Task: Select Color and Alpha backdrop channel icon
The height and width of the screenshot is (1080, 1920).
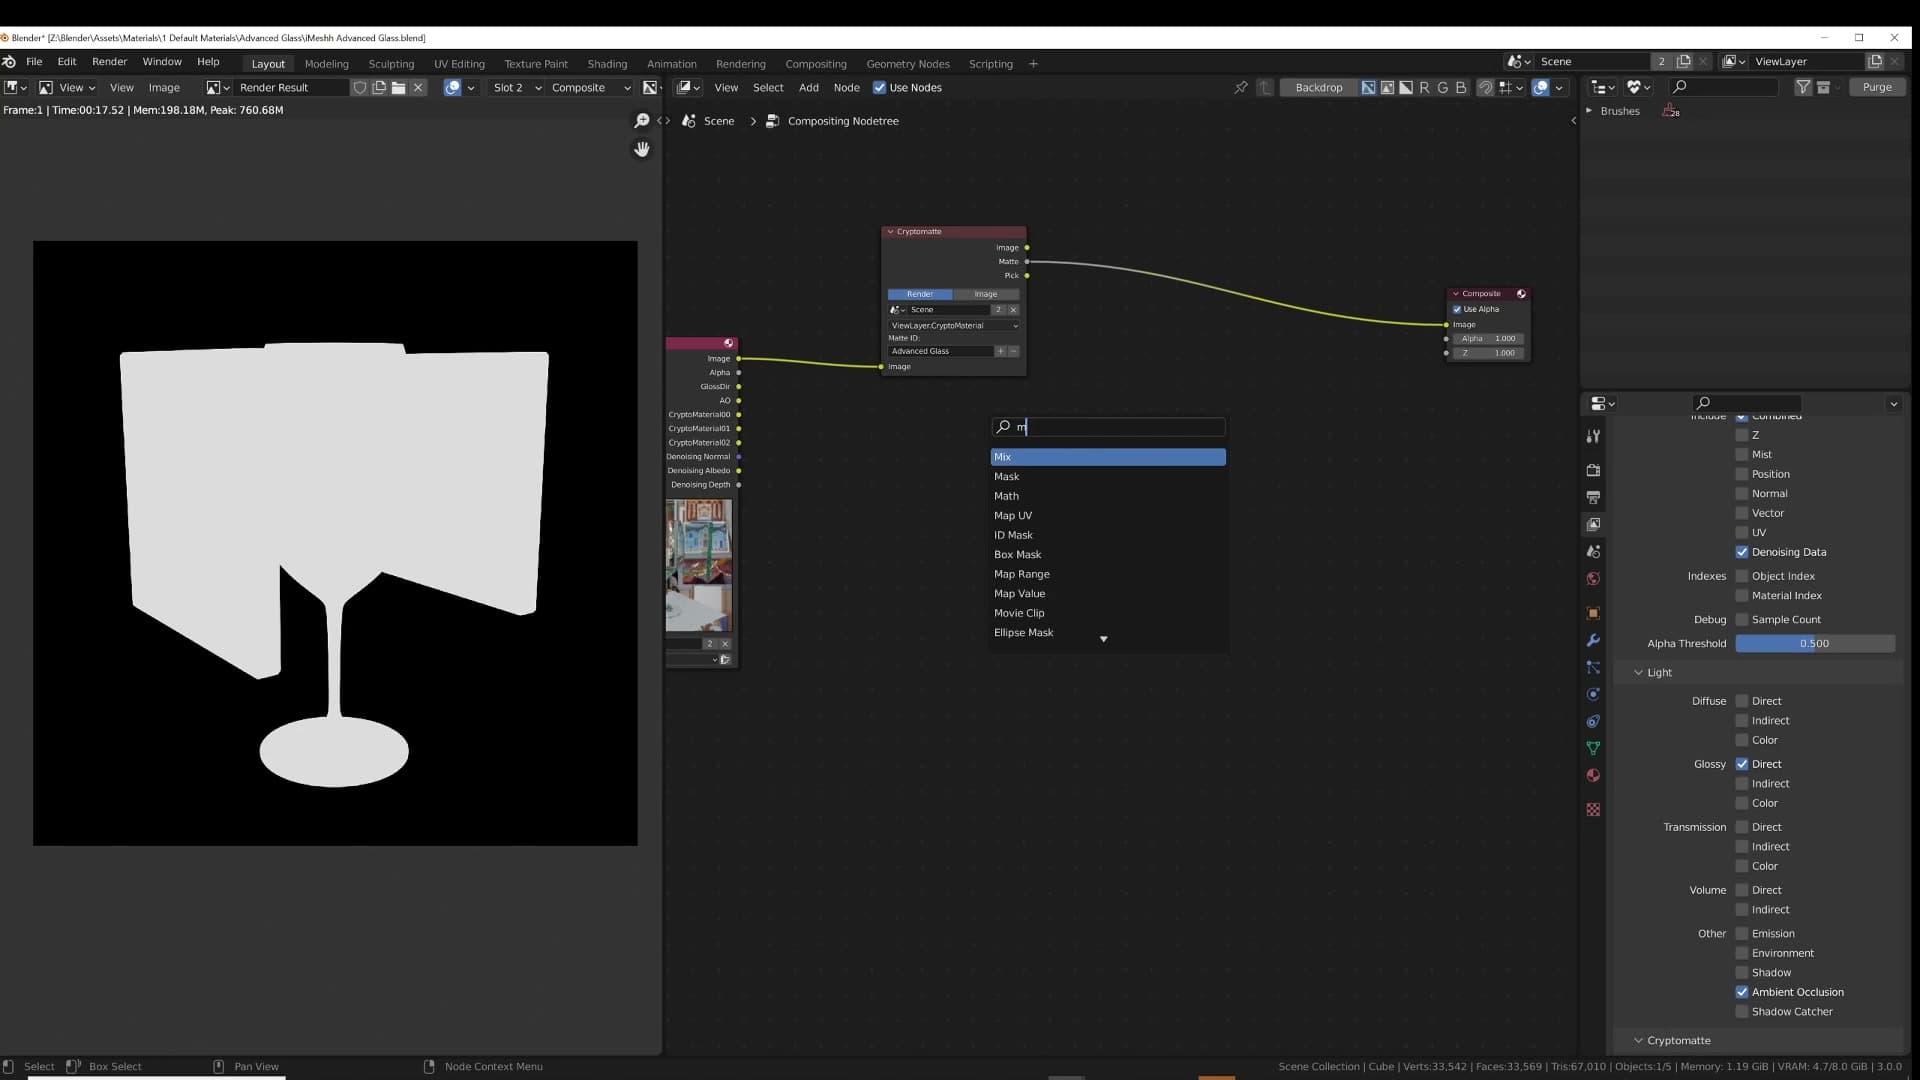Action: [x=1368, y=88]
